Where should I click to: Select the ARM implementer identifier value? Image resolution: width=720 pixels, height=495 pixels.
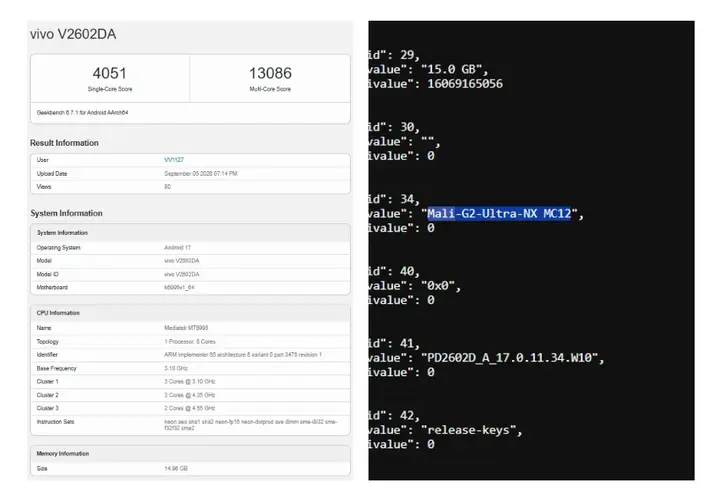point(243,354)
